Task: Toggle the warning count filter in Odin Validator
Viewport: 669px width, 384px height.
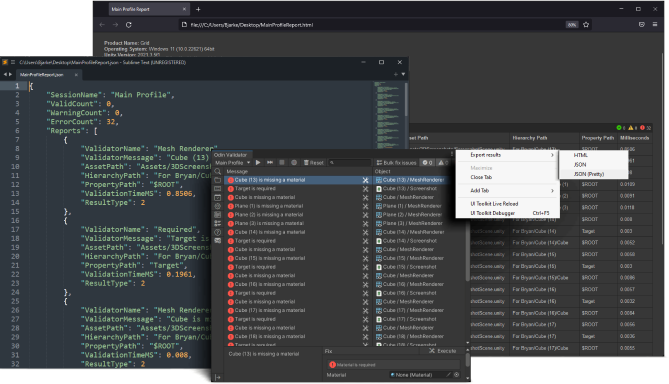Action: click(x=443, y=163)
